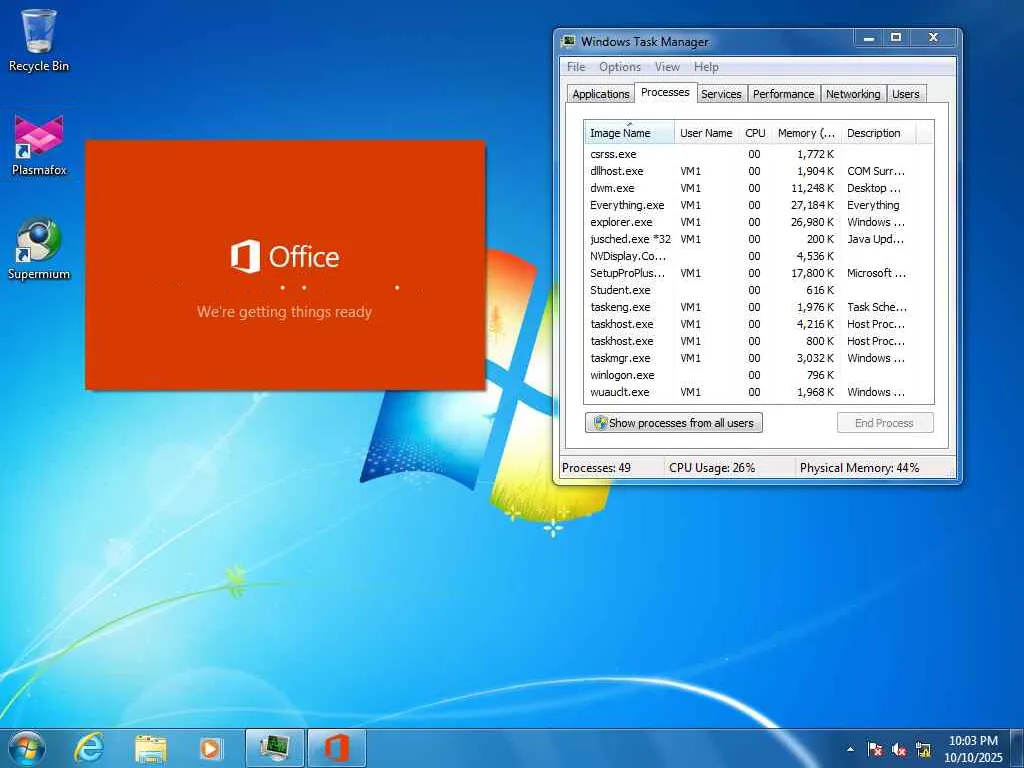Switch to the Networking tab

pyautogui.click(x=853, y=94)
